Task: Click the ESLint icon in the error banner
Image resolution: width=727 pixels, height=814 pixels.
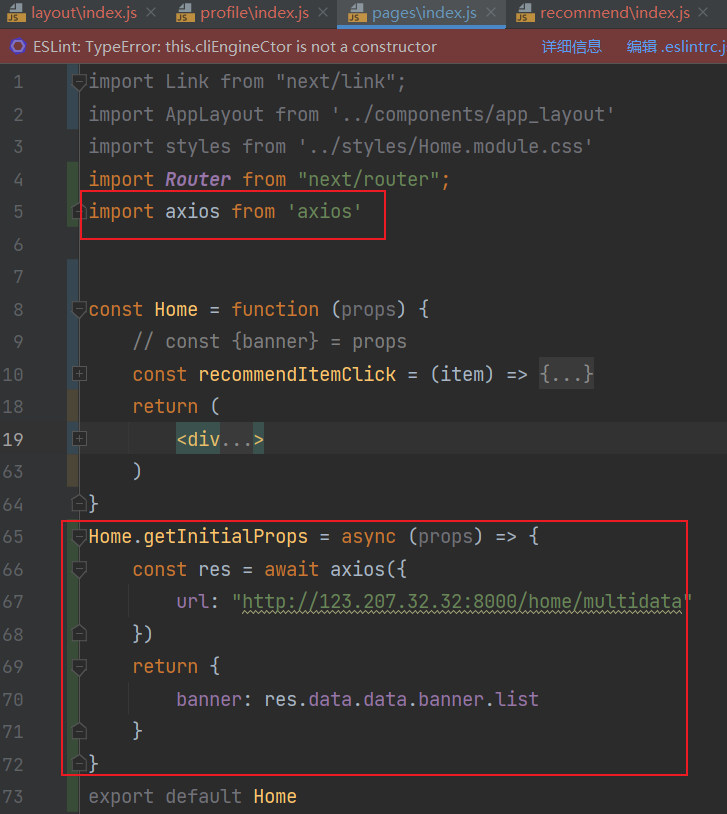Action: pyautogui.click(x=18, y=47)
